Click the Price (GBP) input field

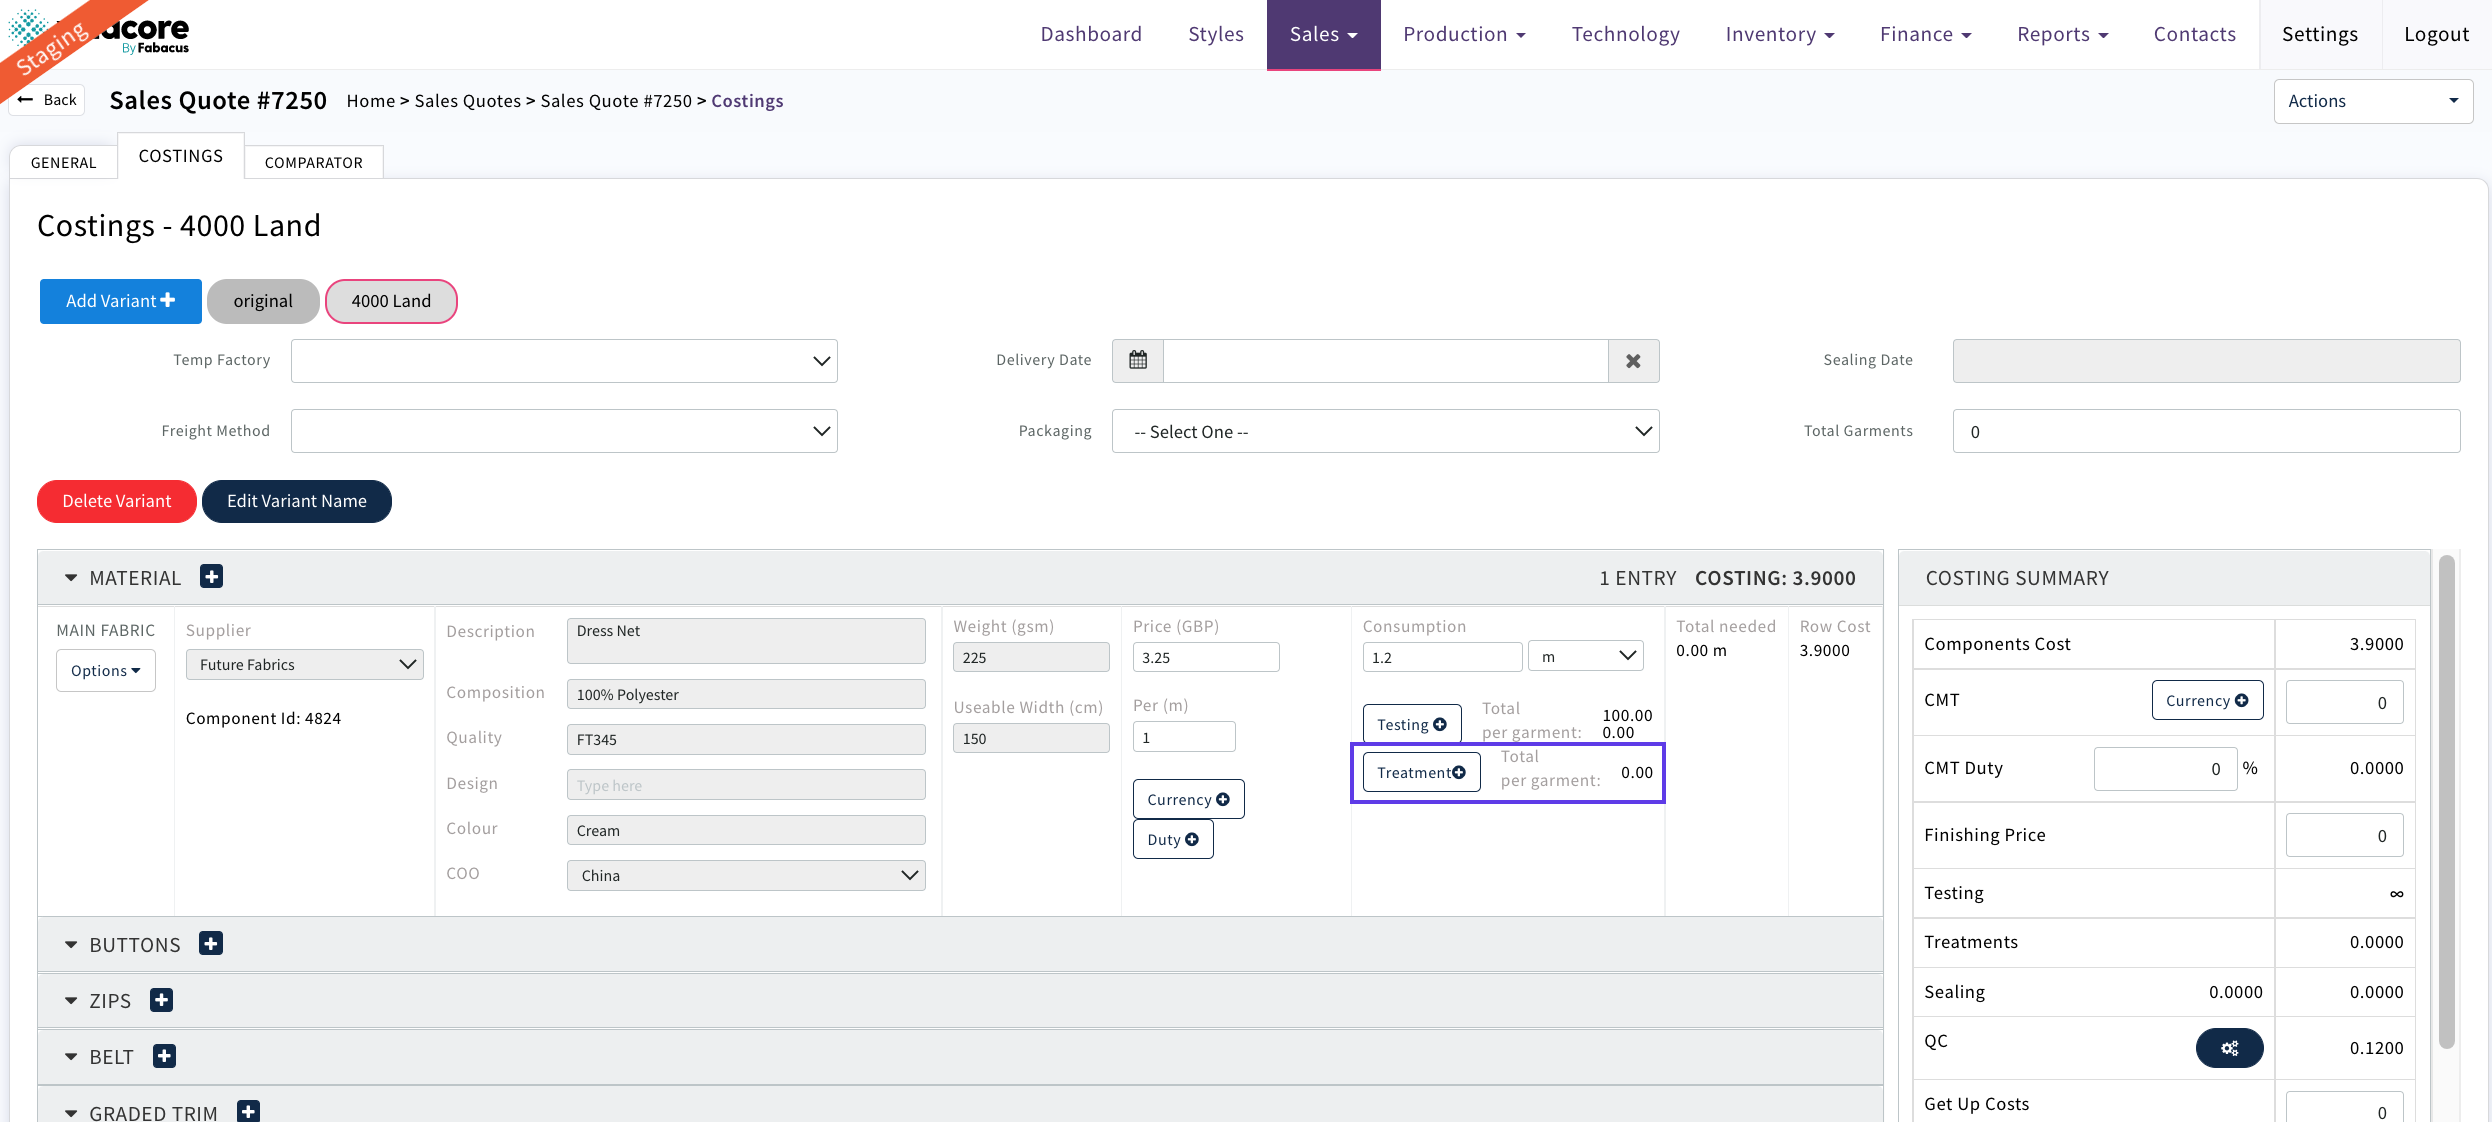click(x=1205, y=658)
